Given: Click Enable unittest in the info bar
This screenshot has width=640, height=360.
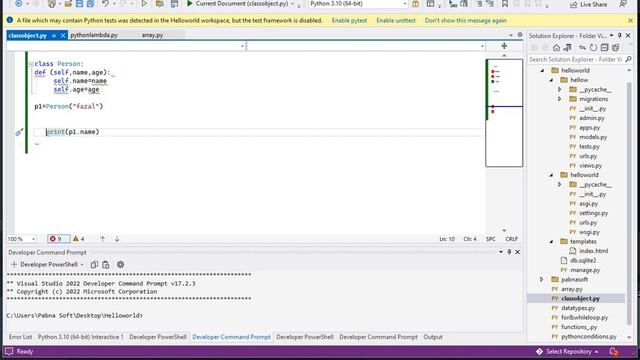Looking at the screenshot, I should pyautogui.click(x=396, y=20).
